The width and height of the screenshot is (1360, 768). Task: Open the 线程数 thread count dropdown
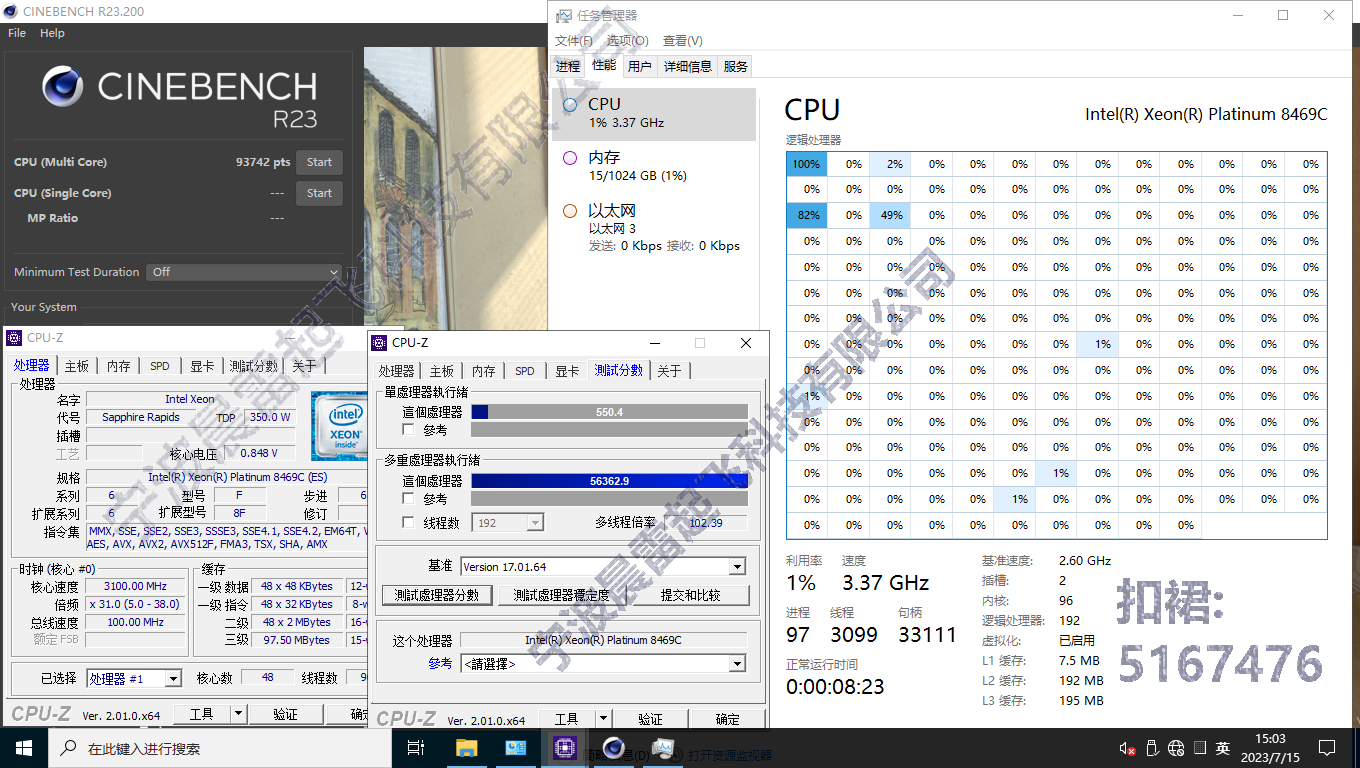(x=536, y=522)
